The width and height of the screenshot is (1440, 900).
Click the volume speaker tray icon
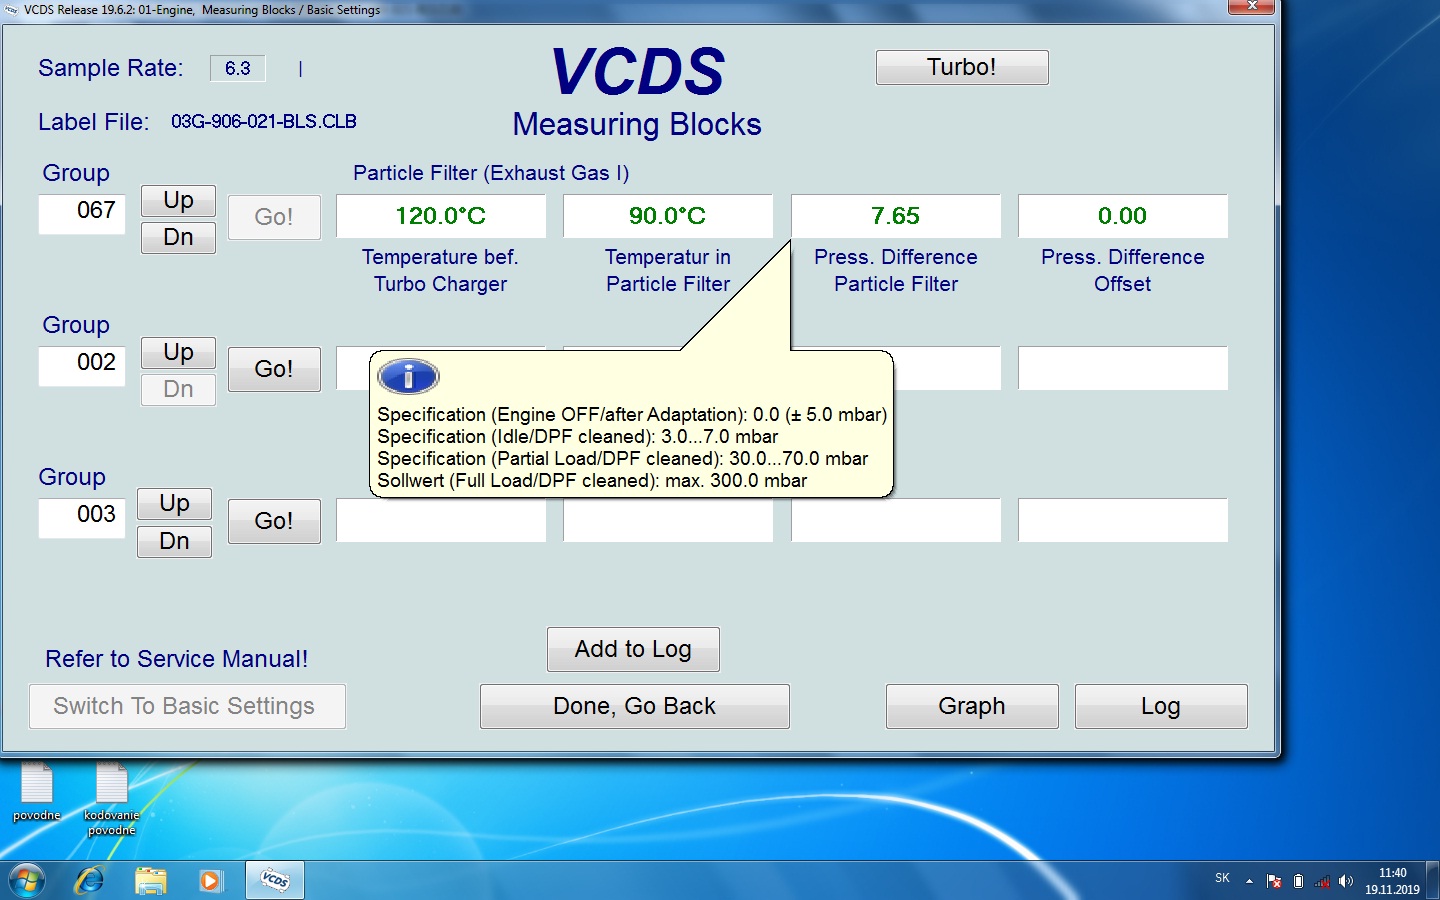(x=1346, y=881)
